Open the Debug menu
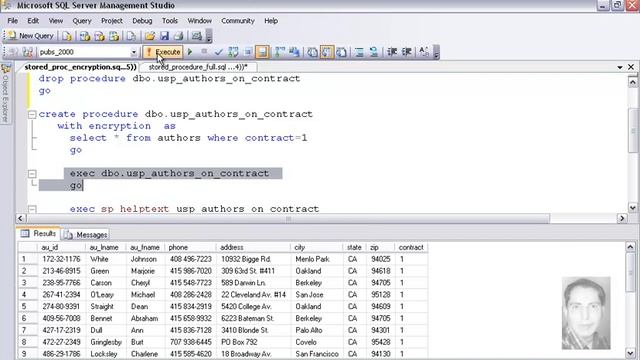Image resolution: width=640 pixels, height=360 pixels. click(142, 21)
